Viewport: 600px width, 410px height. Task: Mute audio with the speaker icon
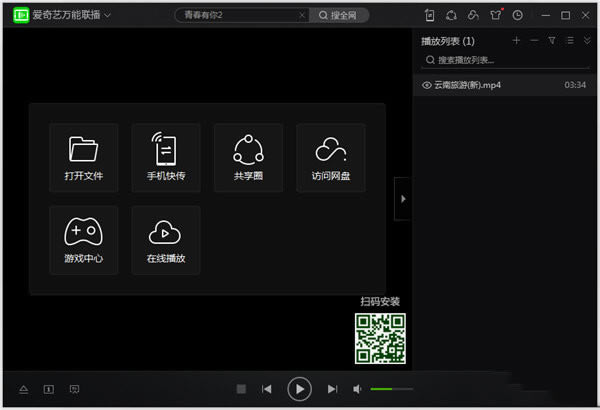[x=357, y=389]
